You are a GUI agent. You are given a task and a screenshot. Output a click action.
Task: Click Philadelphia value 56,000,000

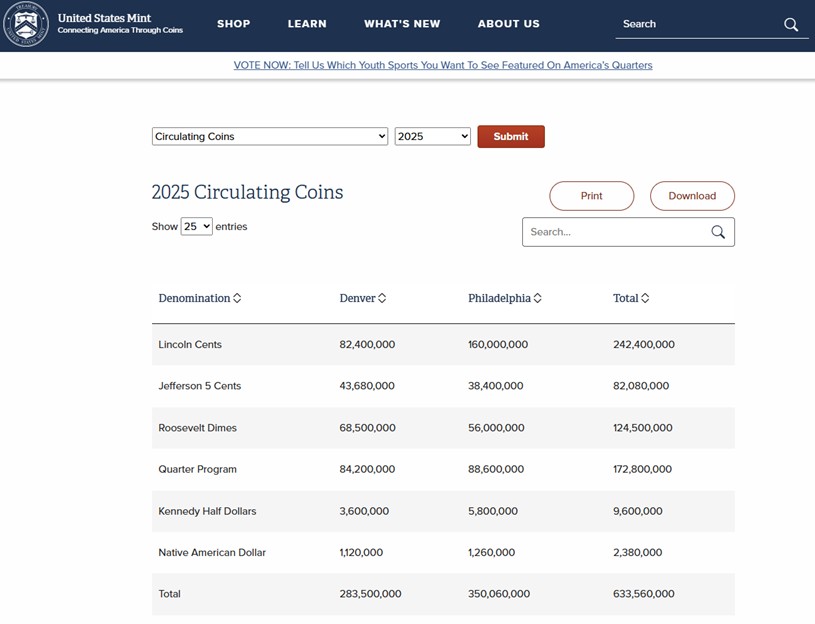tap(496, 428)
